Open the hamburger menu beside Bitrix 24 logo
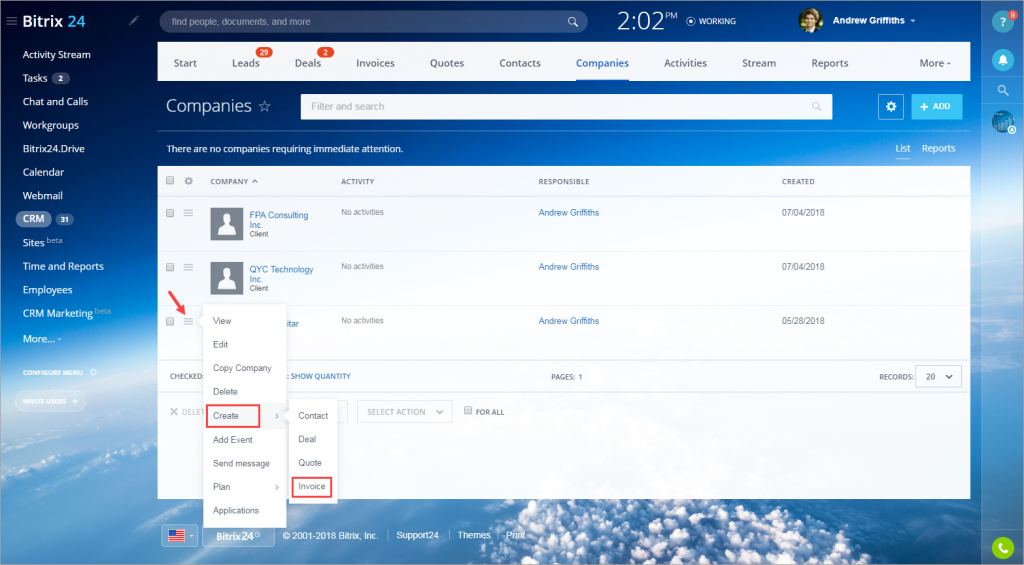1024x565 pixels. click(11, 21)
